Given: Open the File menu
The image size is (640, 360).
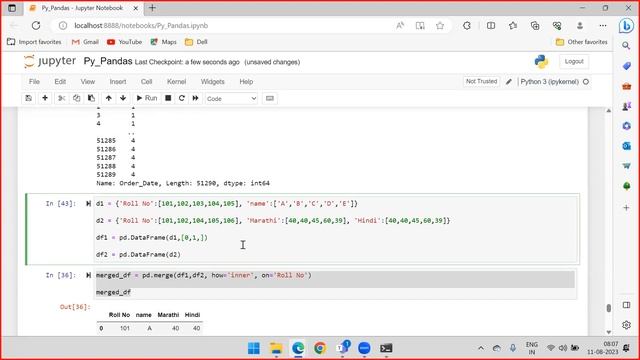Looking at the screenshot, I should coord(34,82).
